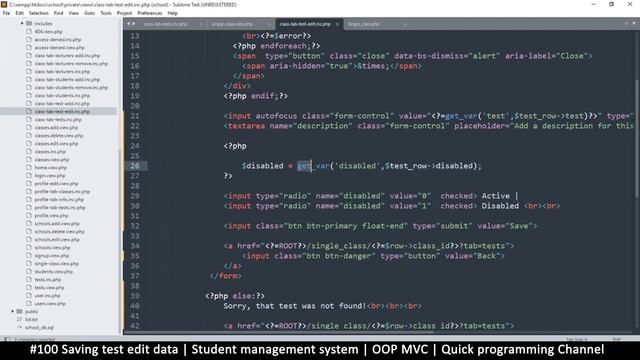Click file icon beside profile.view.php

coord(29,216)
